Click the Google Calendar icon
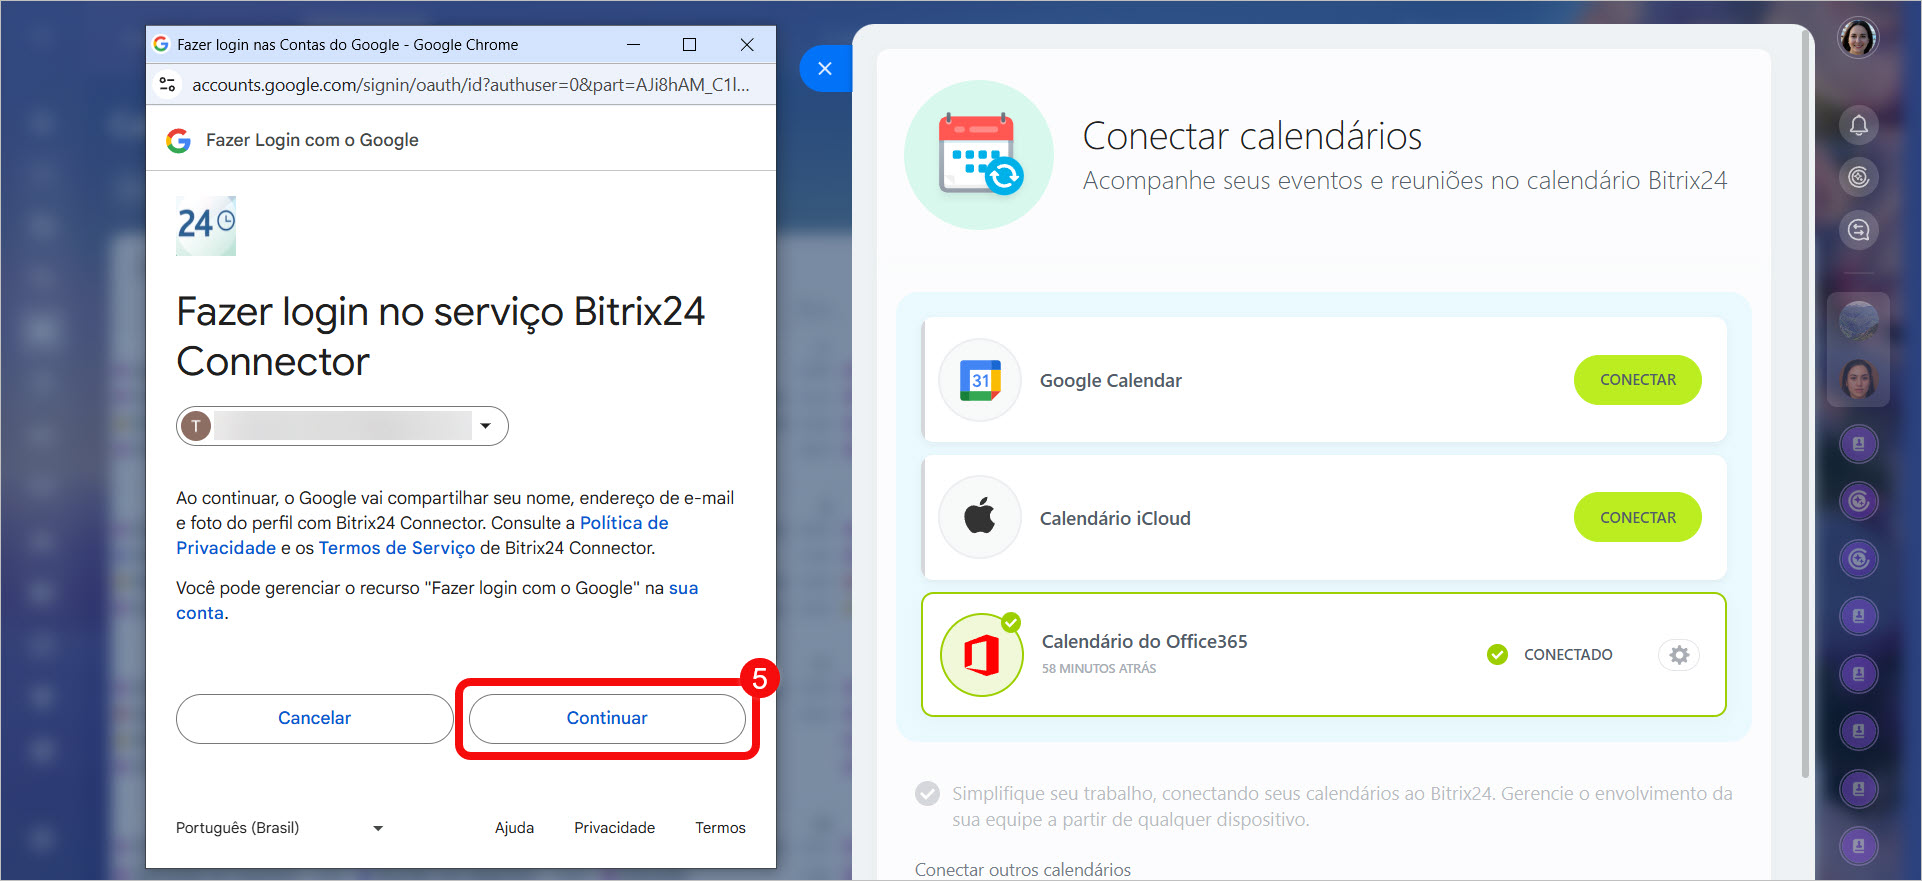Image resolution: width=1922 pixels, height=881 pixels. pyautogui.click(x=980, y=380)
